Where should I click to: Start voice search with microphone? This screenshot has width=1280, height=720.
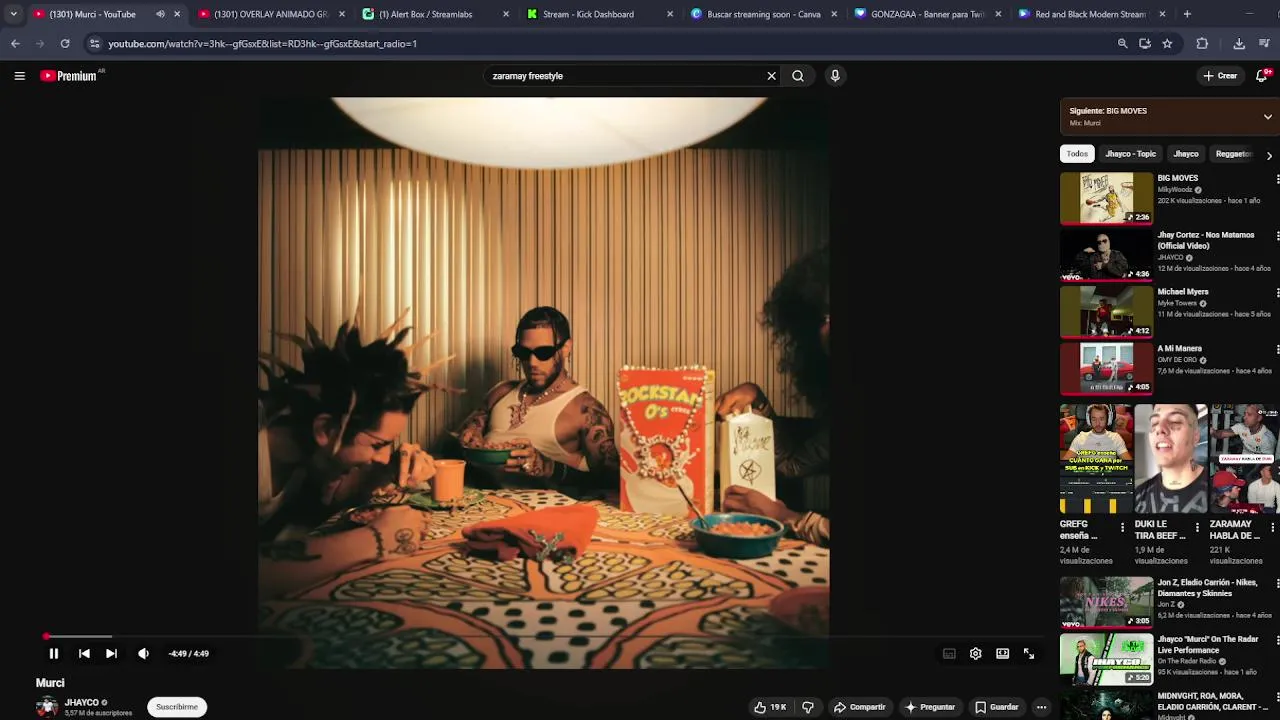point(835,76)
